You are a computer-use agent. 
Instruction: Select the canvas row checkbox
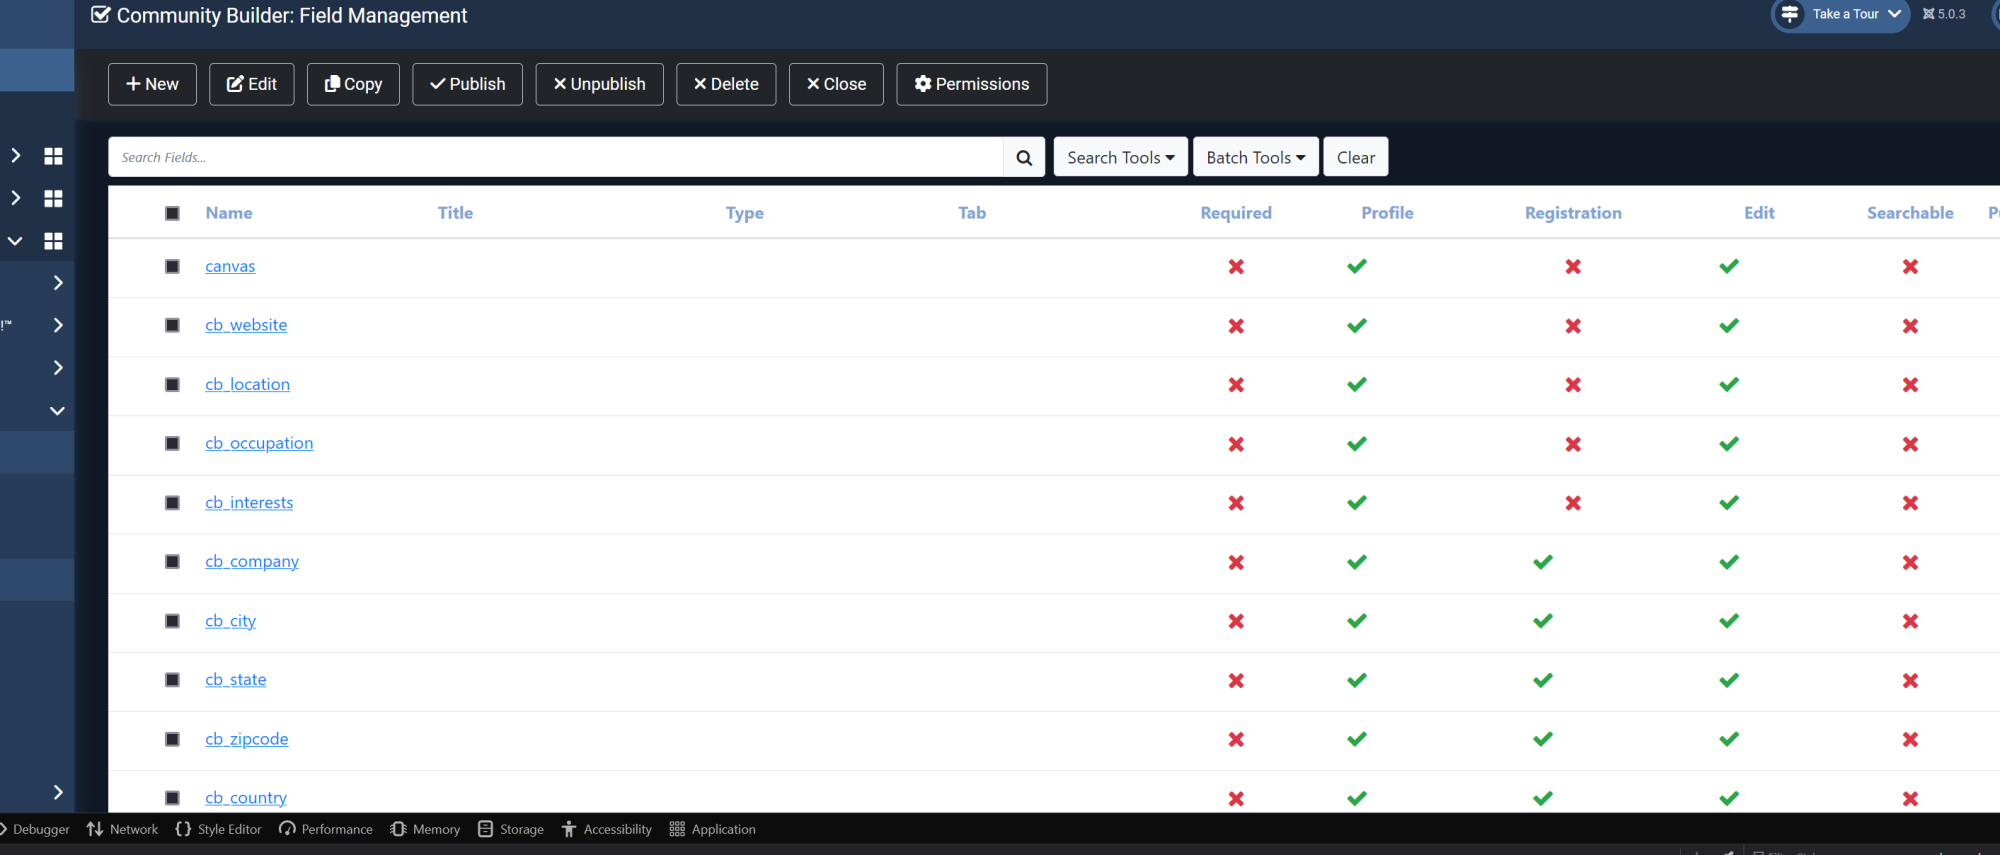click(172, 266)
